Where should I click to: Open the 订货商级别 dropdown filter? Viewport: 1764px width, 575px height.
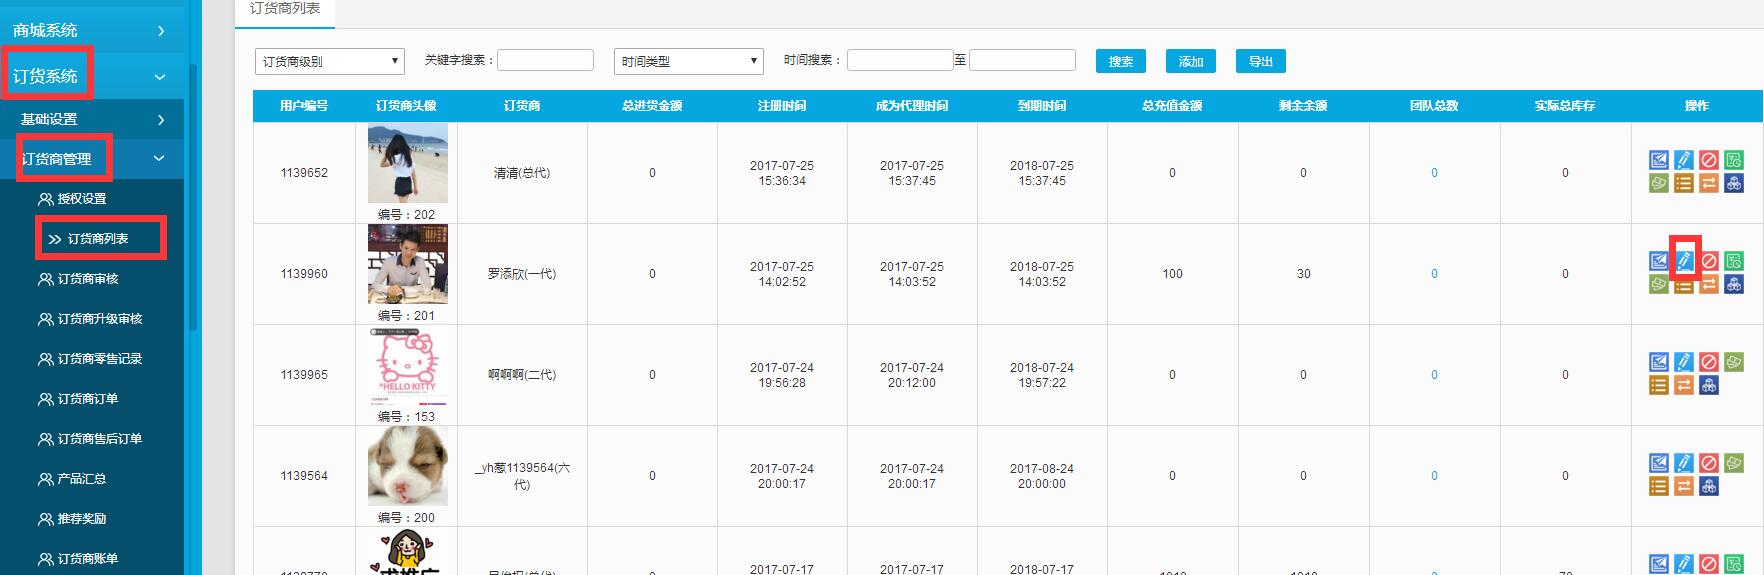pos(330,61)
